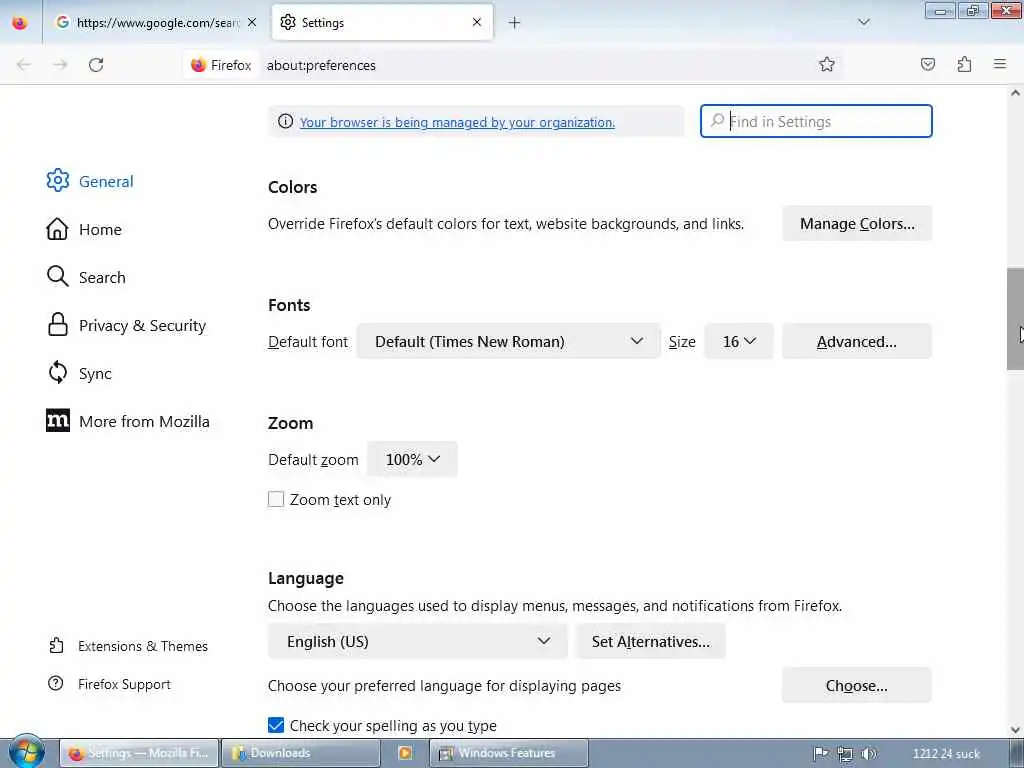Open Sync settings
Screen dimensions: 1024x768
79,374
